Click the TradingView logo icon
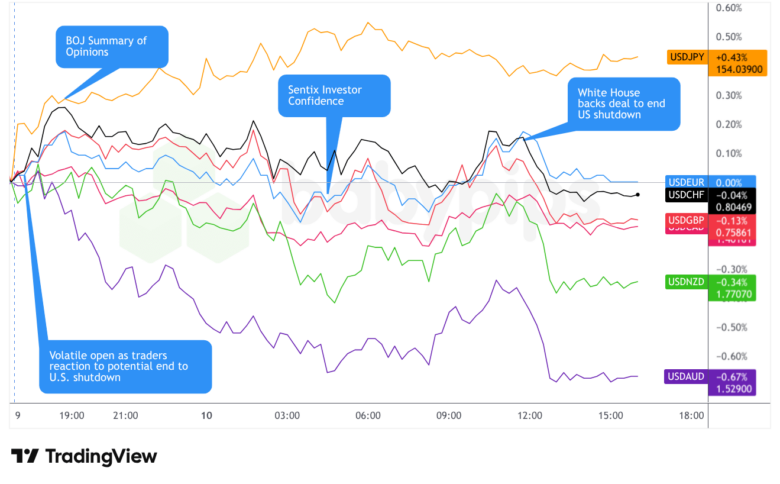Viewport: 780px width, 484px height. click(x=23, y=456)
